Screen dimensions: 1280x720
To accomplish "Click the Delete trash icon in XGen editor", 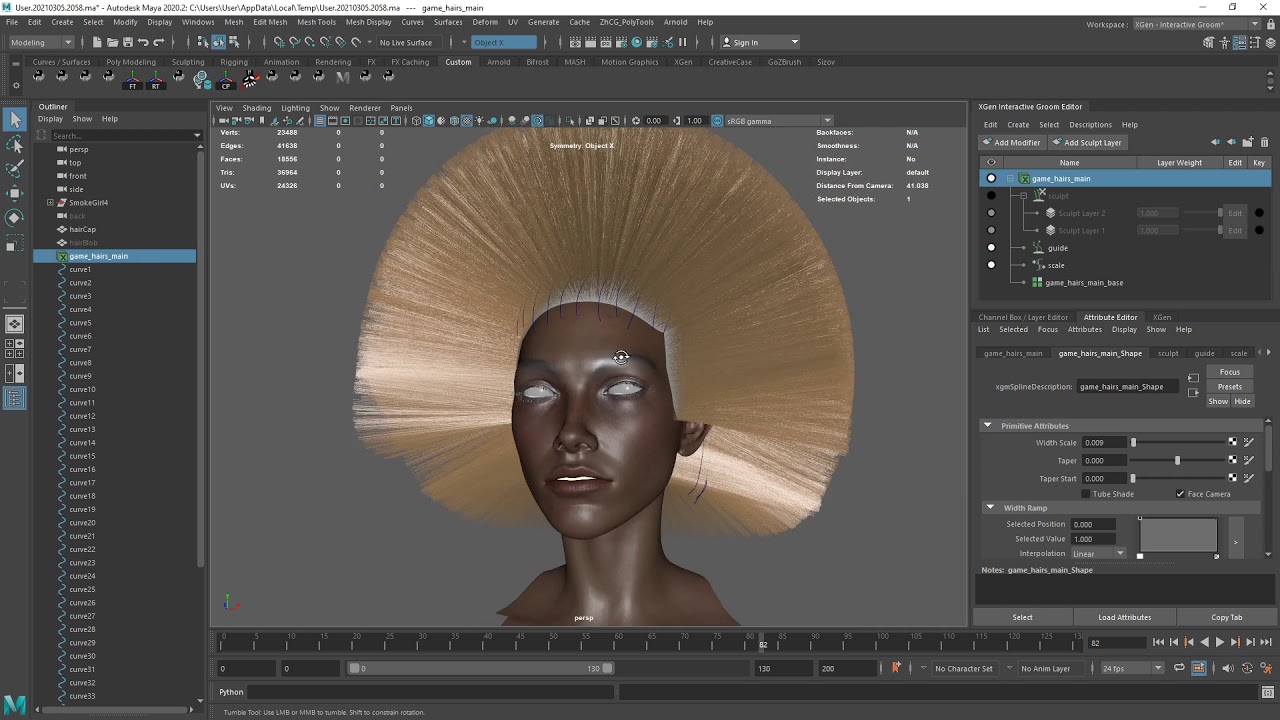I will pyautogui.click(x=1264, y=142).
